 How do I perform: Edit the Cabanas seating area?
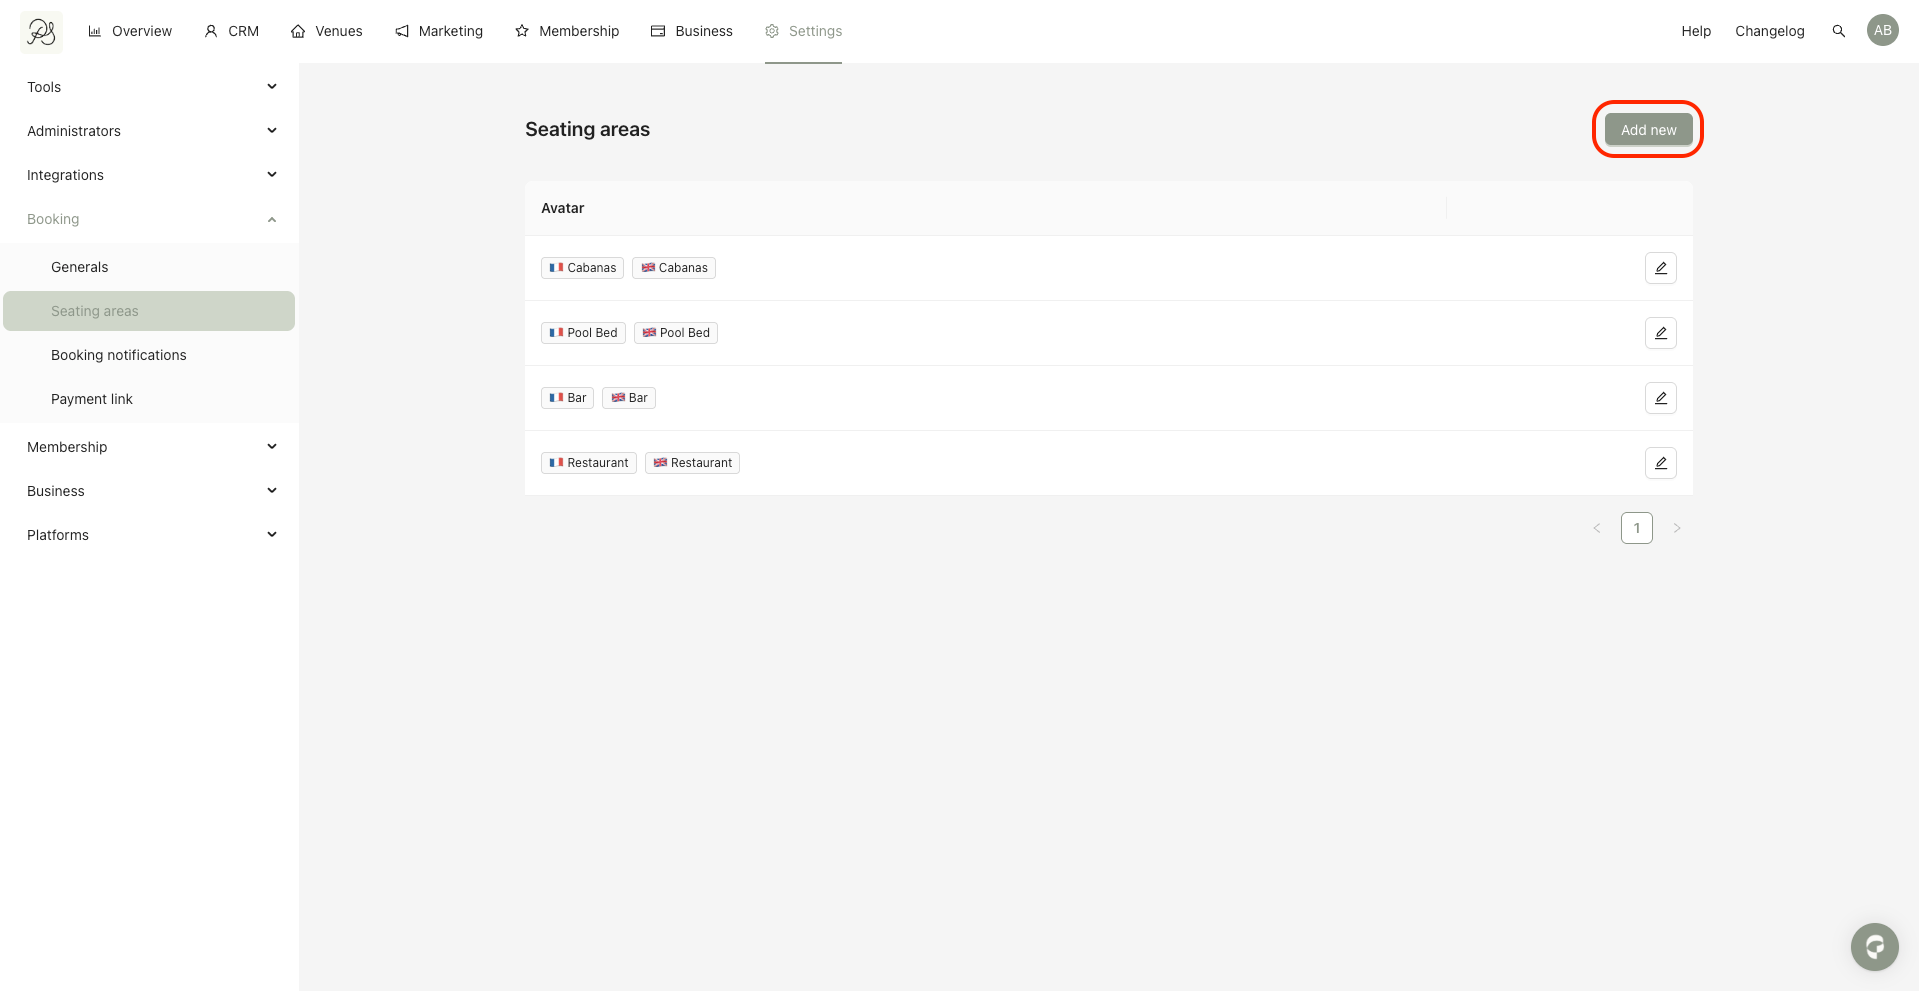[x=1660, y=268]
